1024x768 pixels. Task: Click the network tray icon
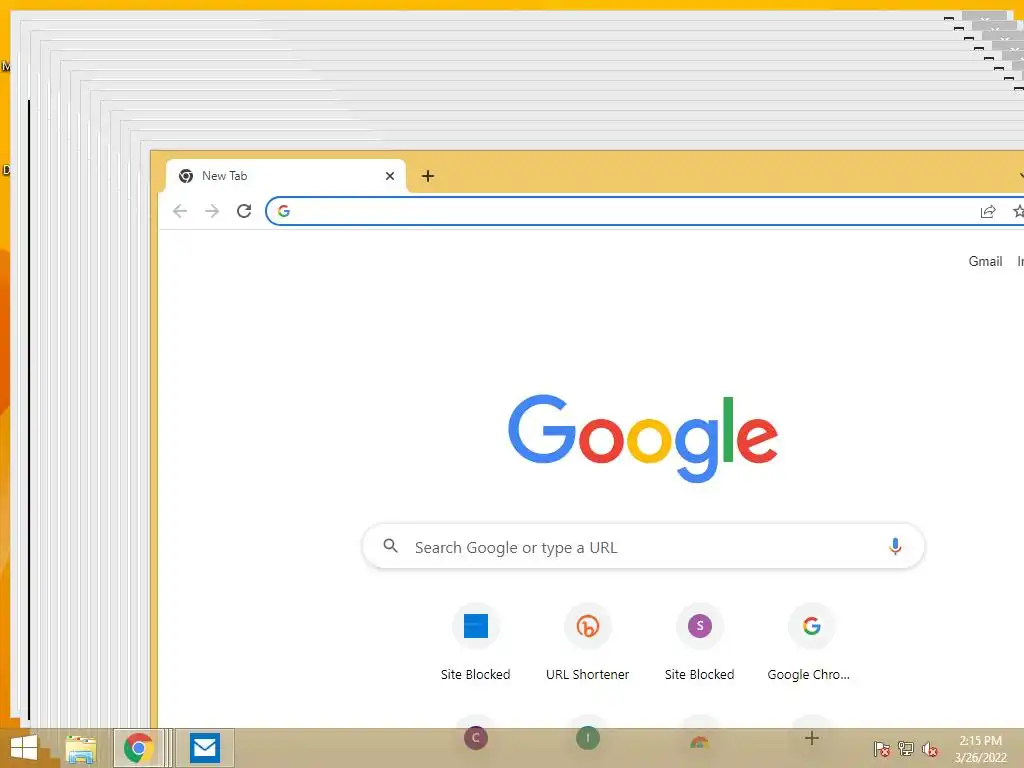click(x=906, y=749)
